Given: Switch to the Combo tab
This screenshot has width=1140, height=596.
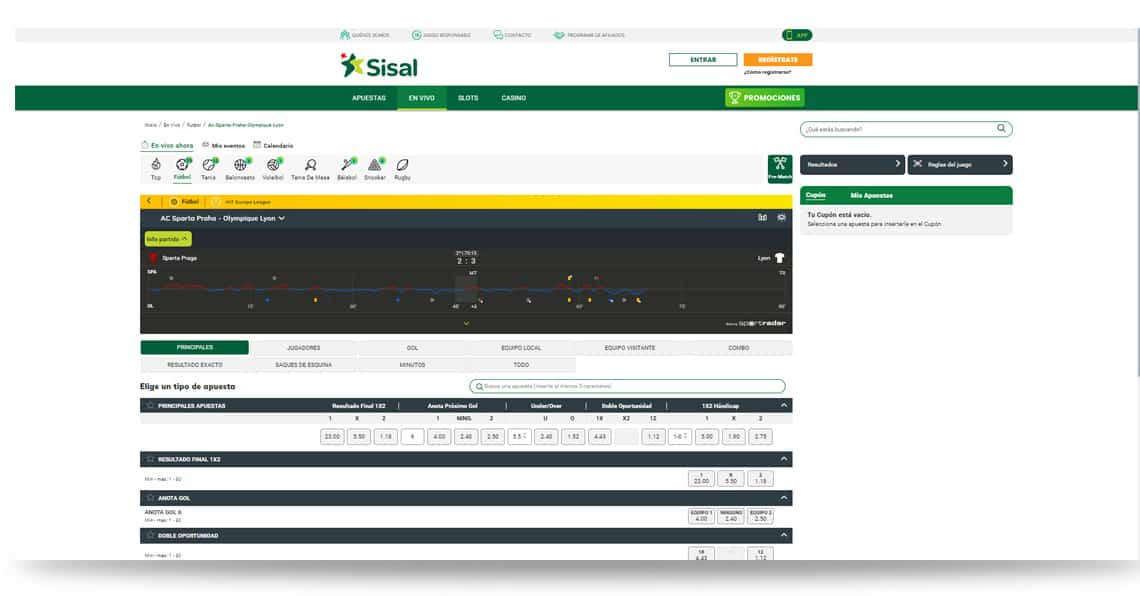Looking at the screenshot, I should click(739, 347).
